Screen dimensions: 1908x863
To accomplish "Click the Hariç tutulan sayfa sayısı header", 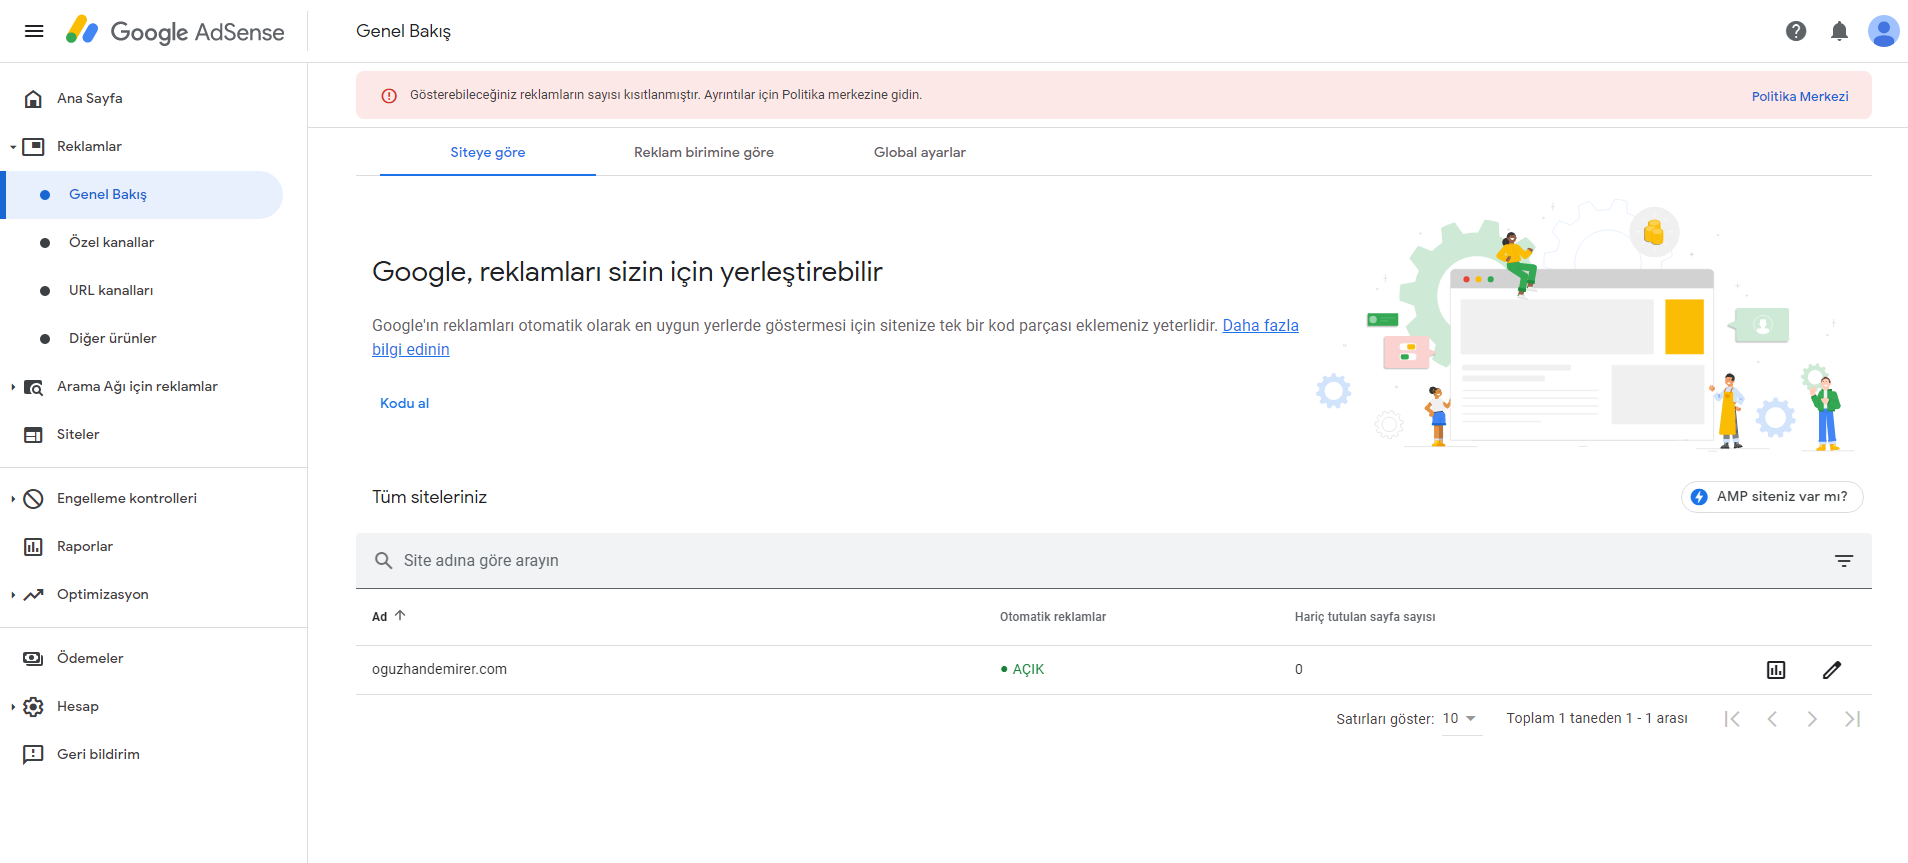I will [x=1365, y=617].
